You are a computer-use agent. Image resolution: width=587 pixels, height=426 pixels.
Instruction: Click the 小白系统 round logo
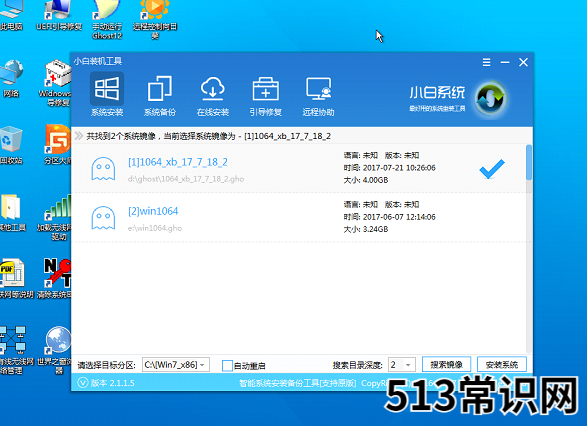[x=490, y=99]
